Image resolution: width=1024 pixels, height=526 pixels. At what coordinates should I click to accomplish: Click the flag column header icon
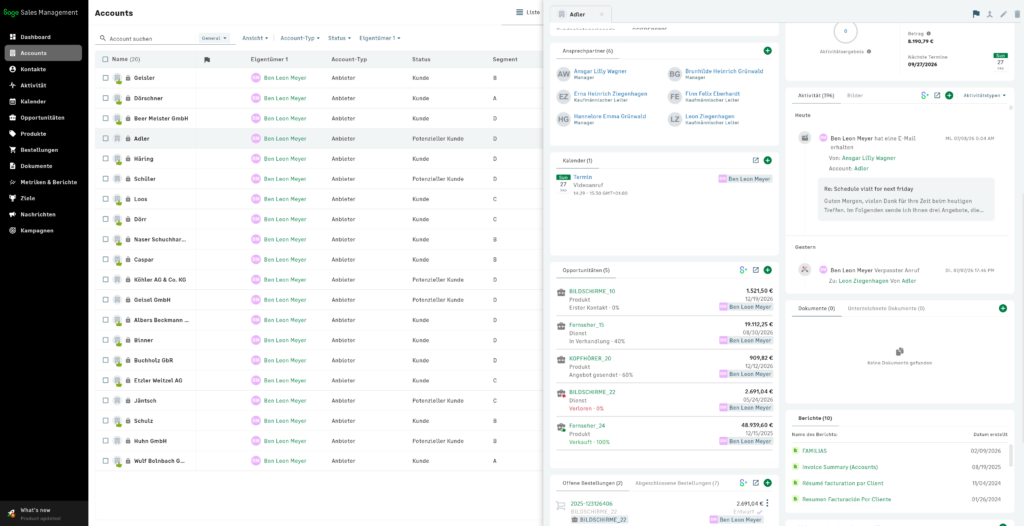(206, 59)
